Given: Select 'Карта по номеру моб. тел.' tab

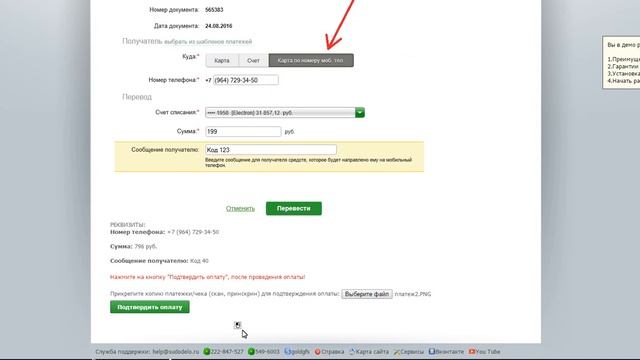Looking at the screenshot, I should click(311, 60).
